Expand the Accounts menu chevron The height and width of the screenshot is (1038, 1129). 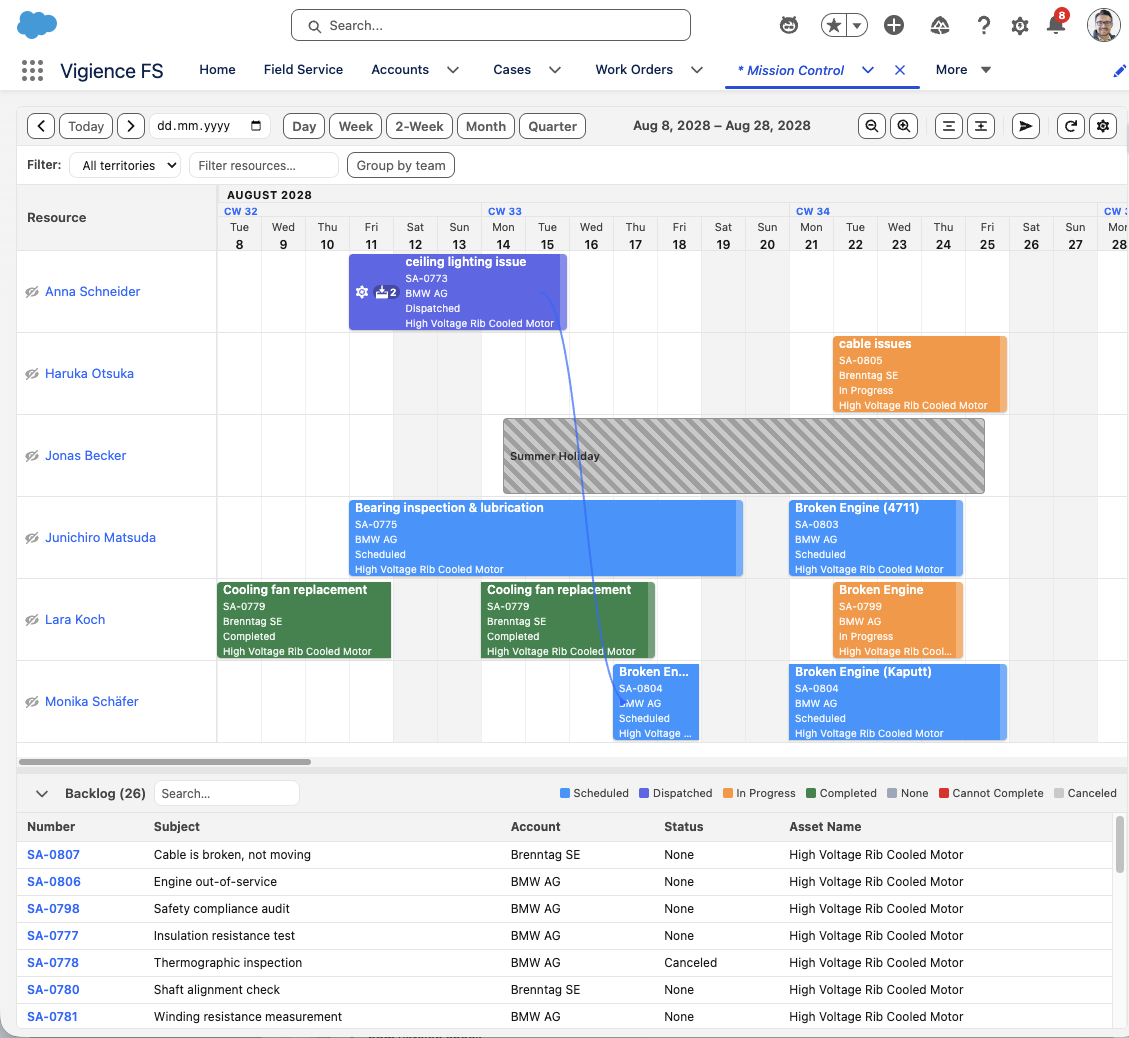click(453, 70)
